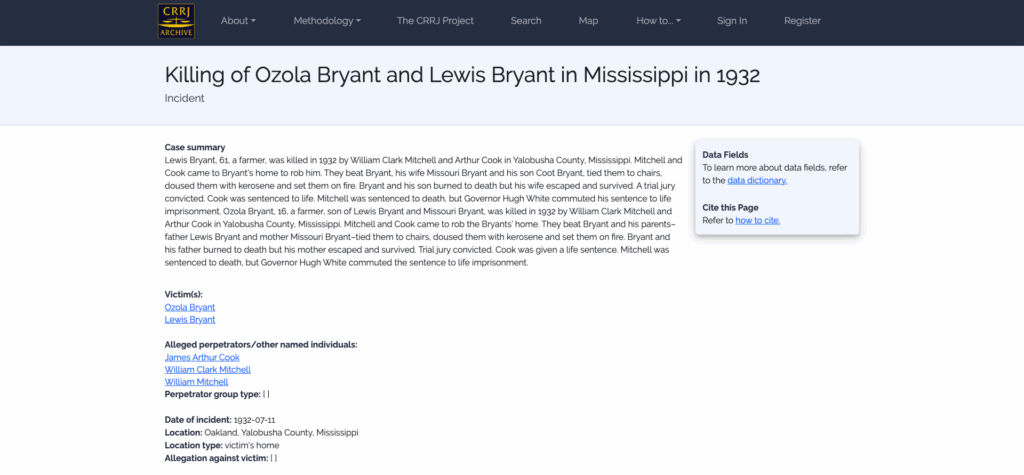Expand the About dropdown menu

238,21
